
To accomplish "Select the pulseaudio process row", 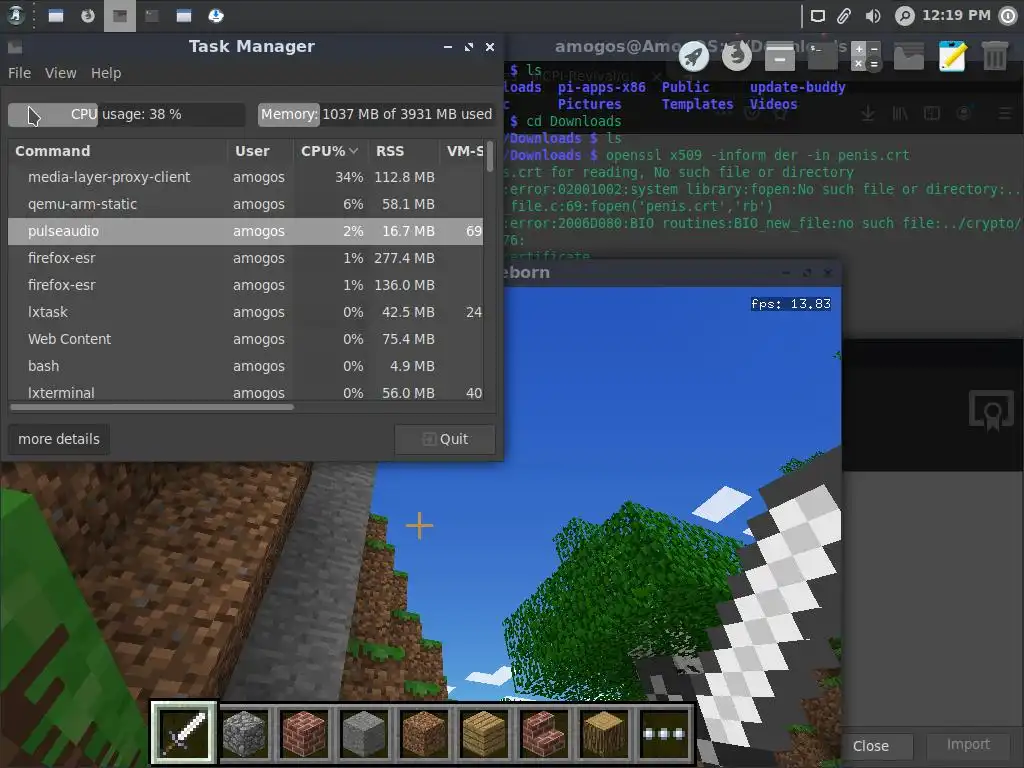I will (246, 231).
